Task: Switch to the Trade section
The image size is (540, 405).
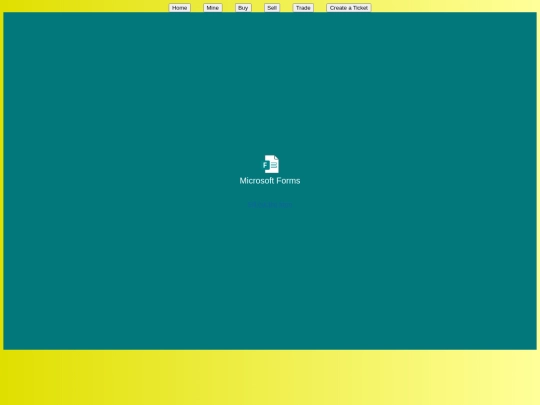Action: tap(303, 8)
